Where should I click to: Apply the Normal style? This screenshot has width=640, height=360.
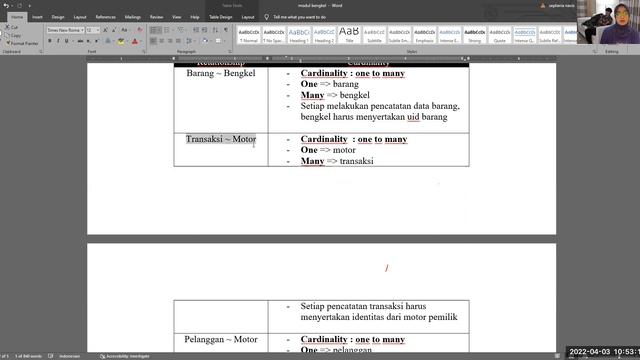249,36
